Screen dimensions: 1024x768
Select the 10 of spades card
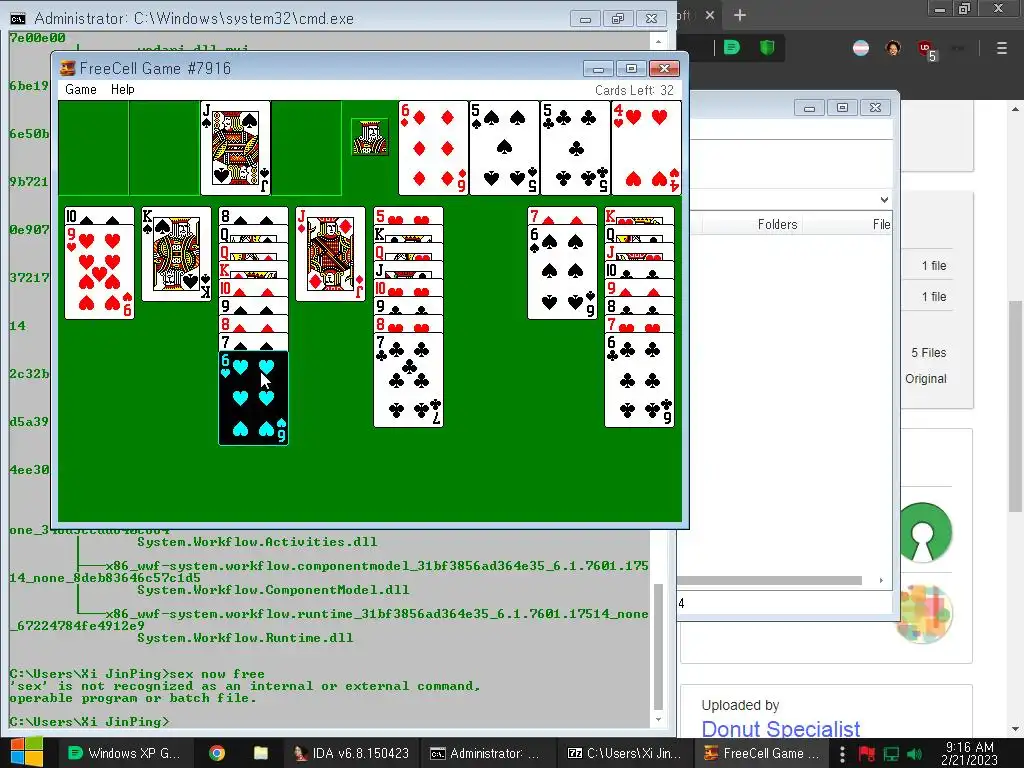(x=99, y=216)
